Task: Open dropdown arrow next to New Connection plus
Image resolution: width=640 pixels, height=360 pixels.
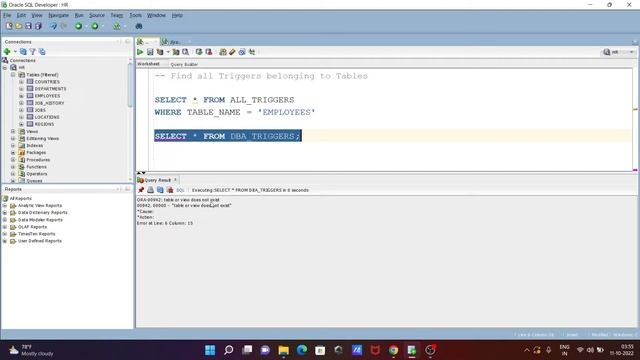Action: tap(15, 51)
